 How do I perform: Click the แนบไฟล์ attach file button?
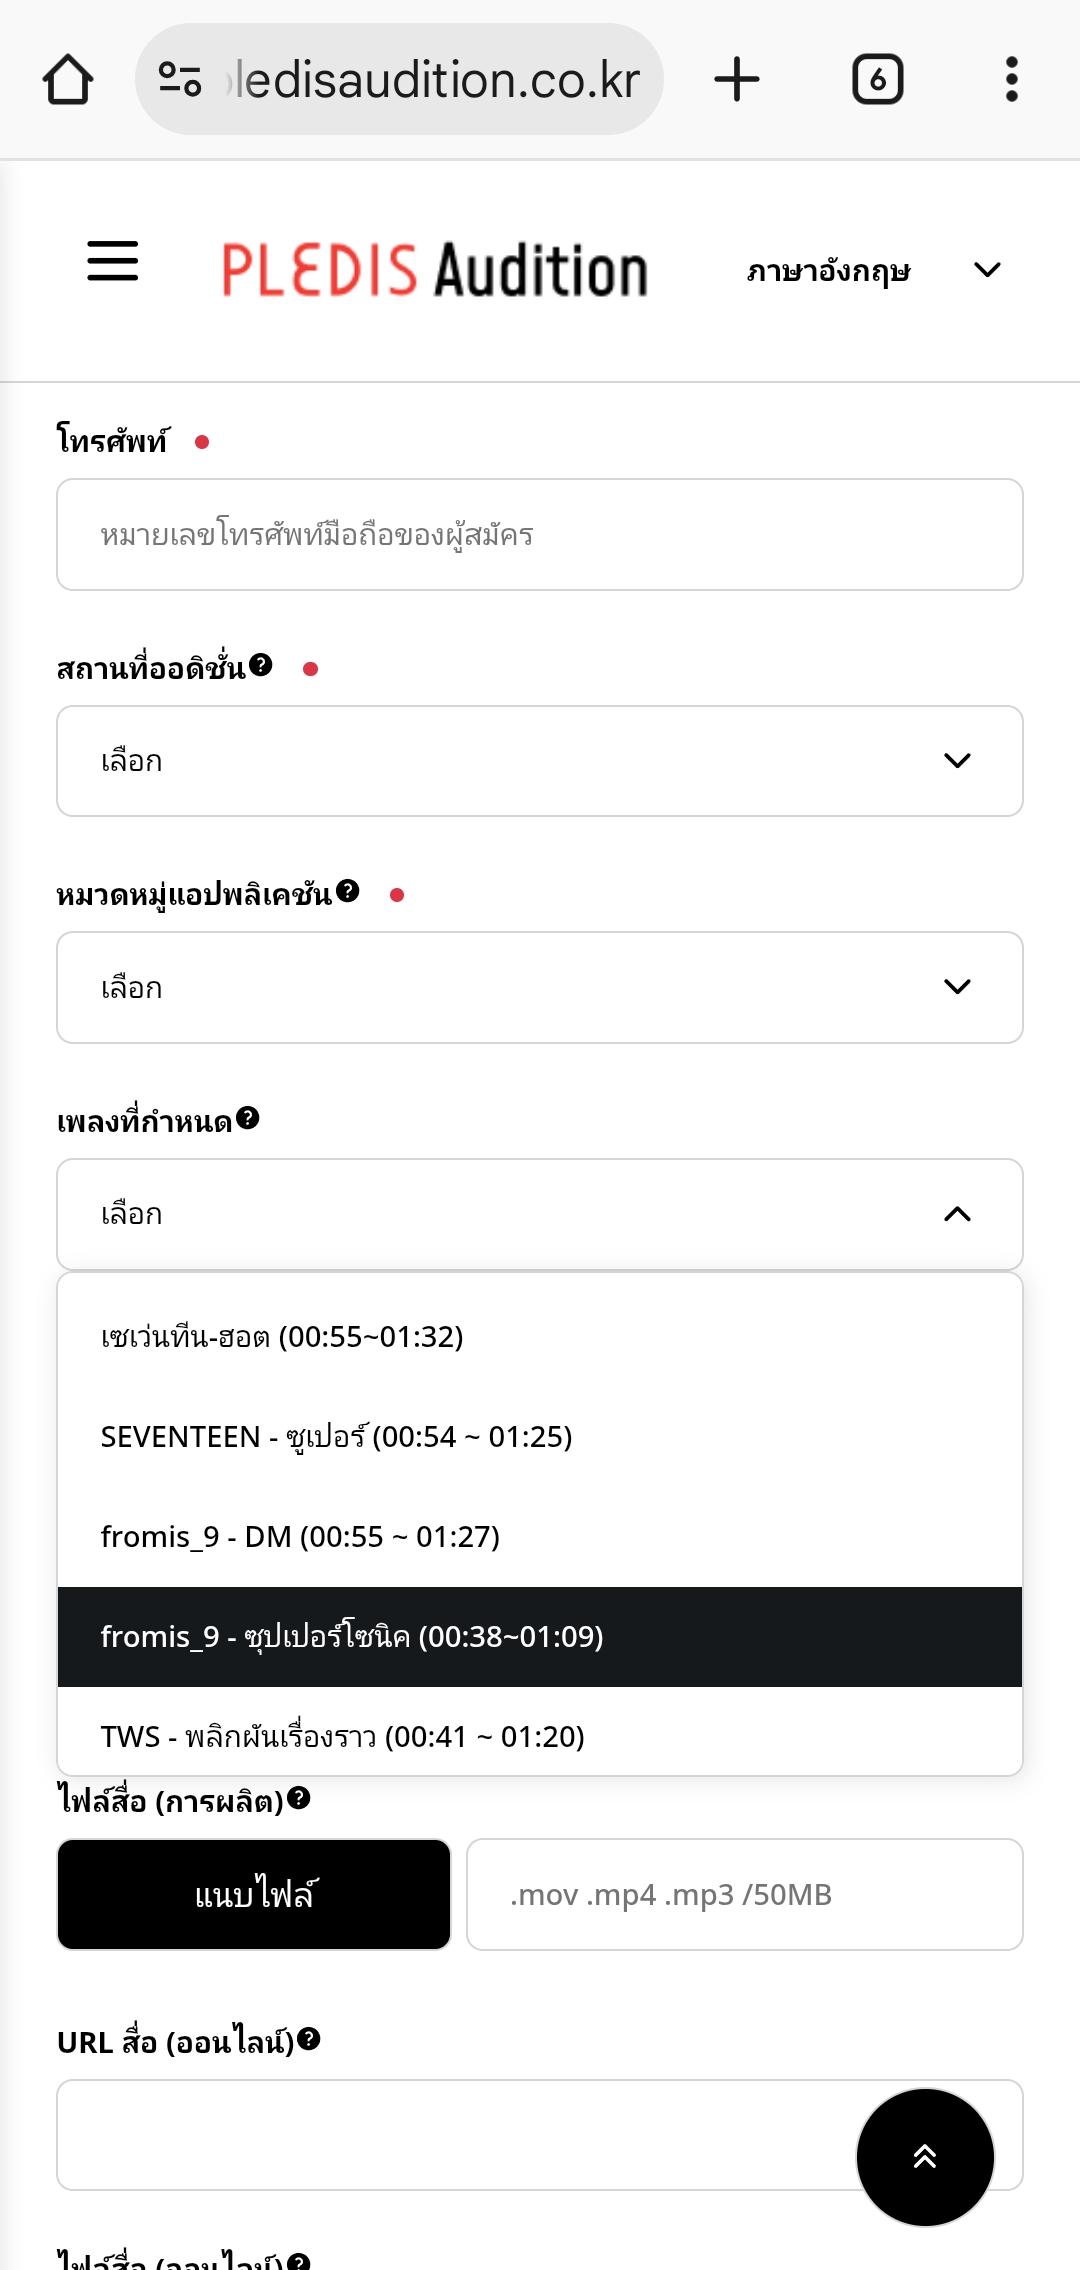pos(254,1894)
